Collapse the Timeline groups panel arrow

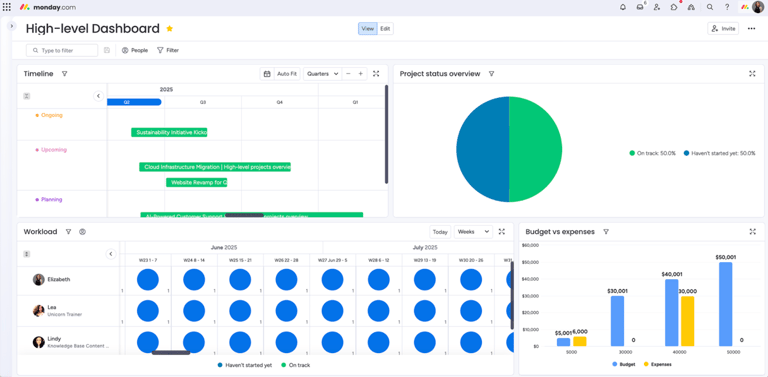click(x=98, y=96)
